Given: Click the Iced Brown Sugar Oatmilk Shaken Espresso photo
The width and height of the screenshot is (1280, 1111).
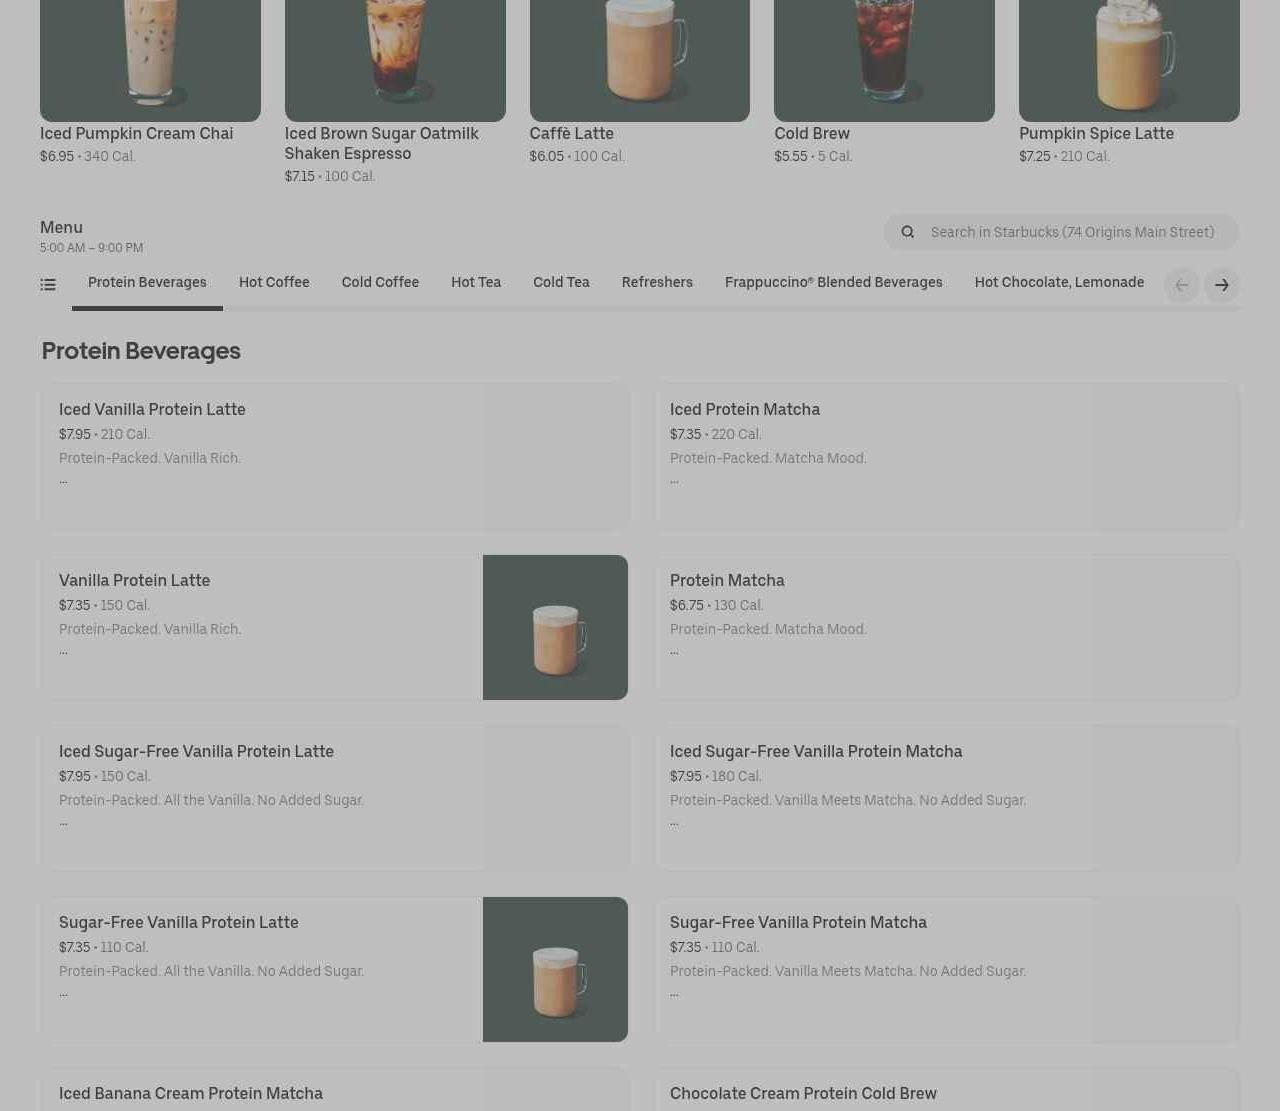Looking at the screenshot, I should click(x=395, y=61).
